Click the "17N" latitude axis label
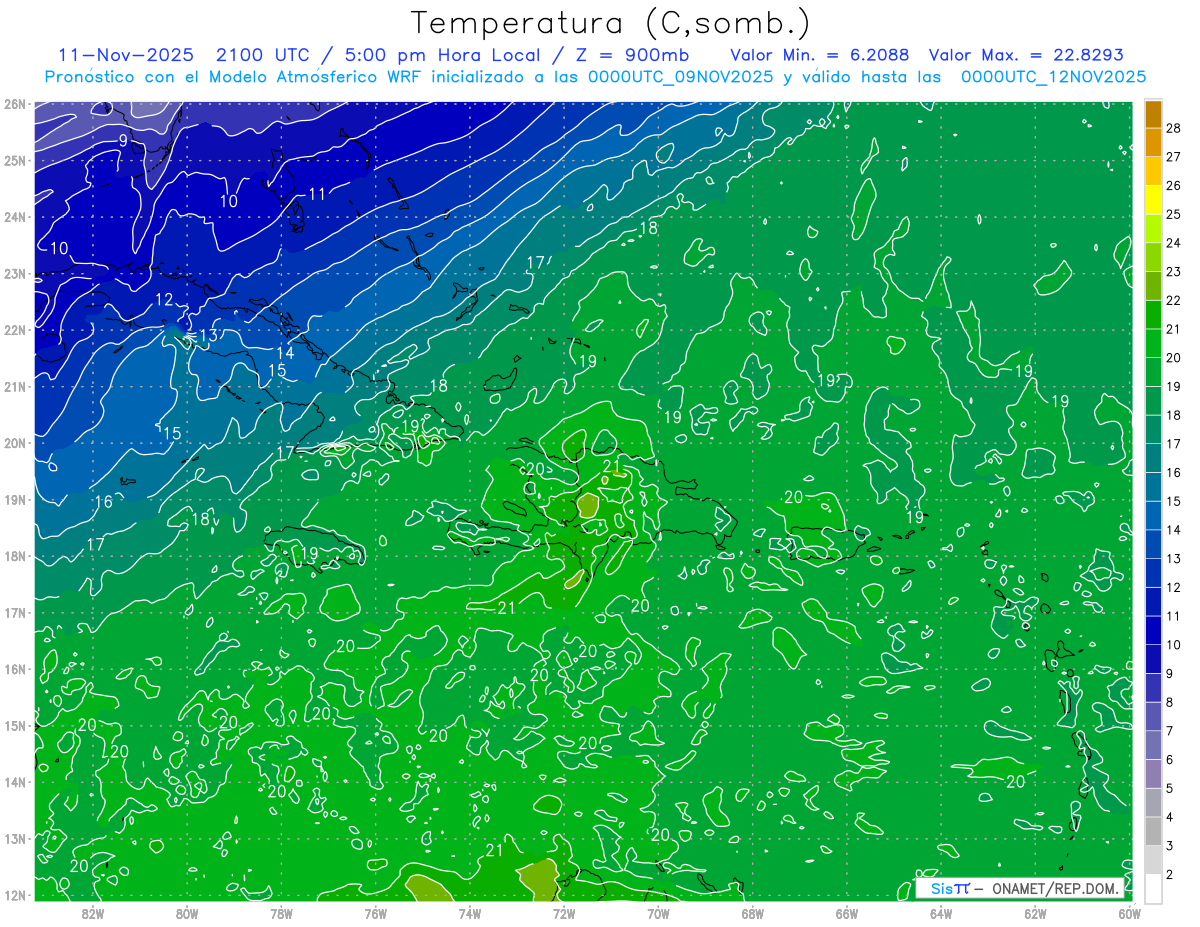 [x=14, y=612]
